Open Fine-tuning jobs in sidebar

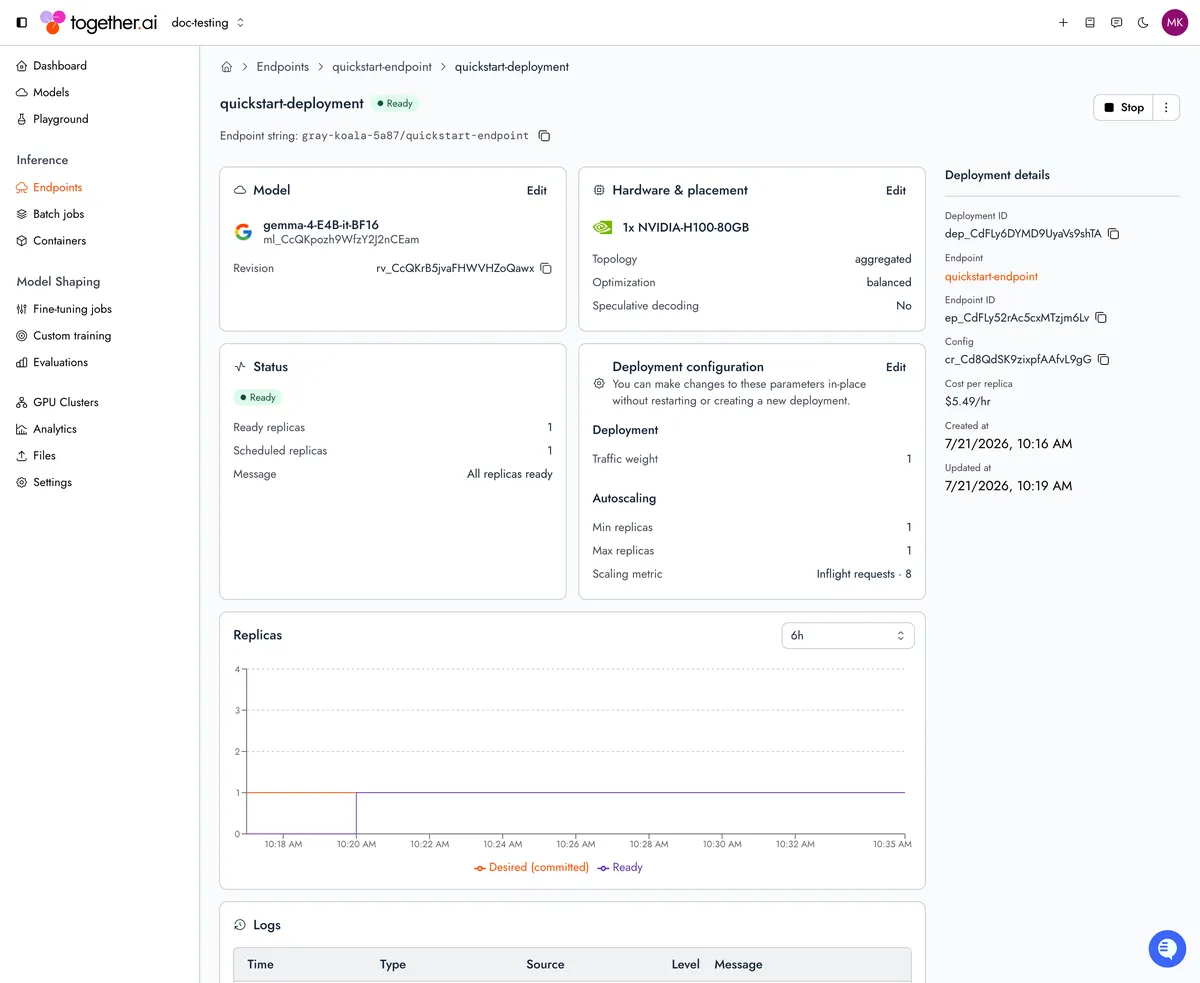click(x=72, y=309)
